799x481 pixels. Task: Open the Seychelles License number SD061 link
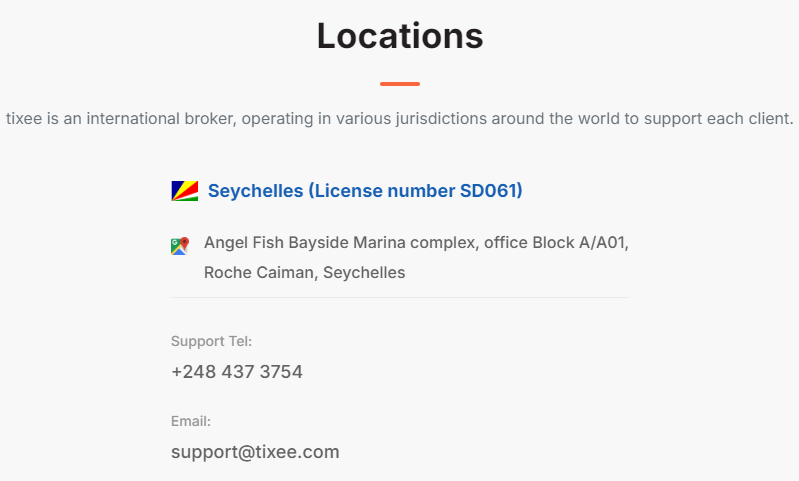(x=365, y=191)
